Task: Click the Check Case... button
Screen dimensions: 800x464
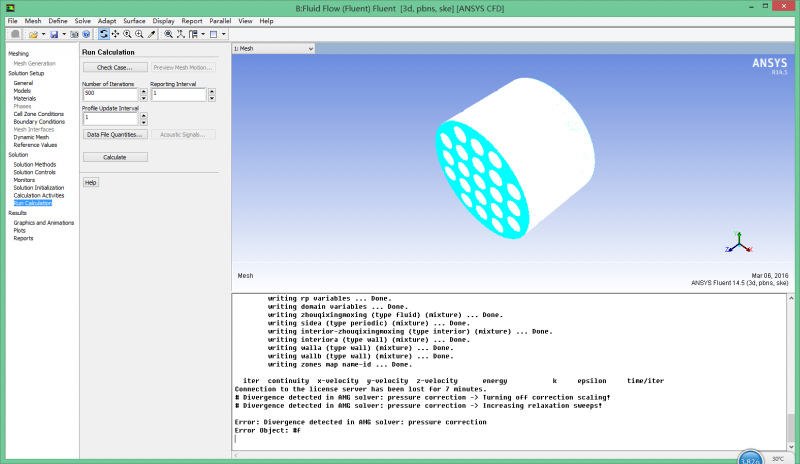Action: (x=115, y=67)
